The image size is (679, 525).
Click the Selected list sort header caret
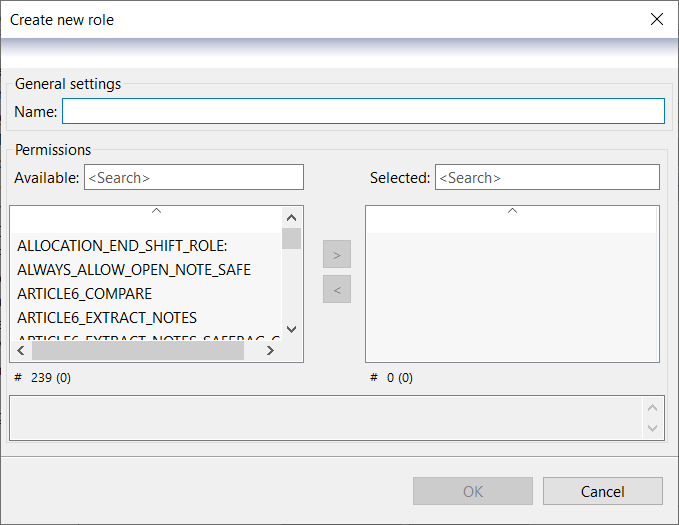pos(512,211)
